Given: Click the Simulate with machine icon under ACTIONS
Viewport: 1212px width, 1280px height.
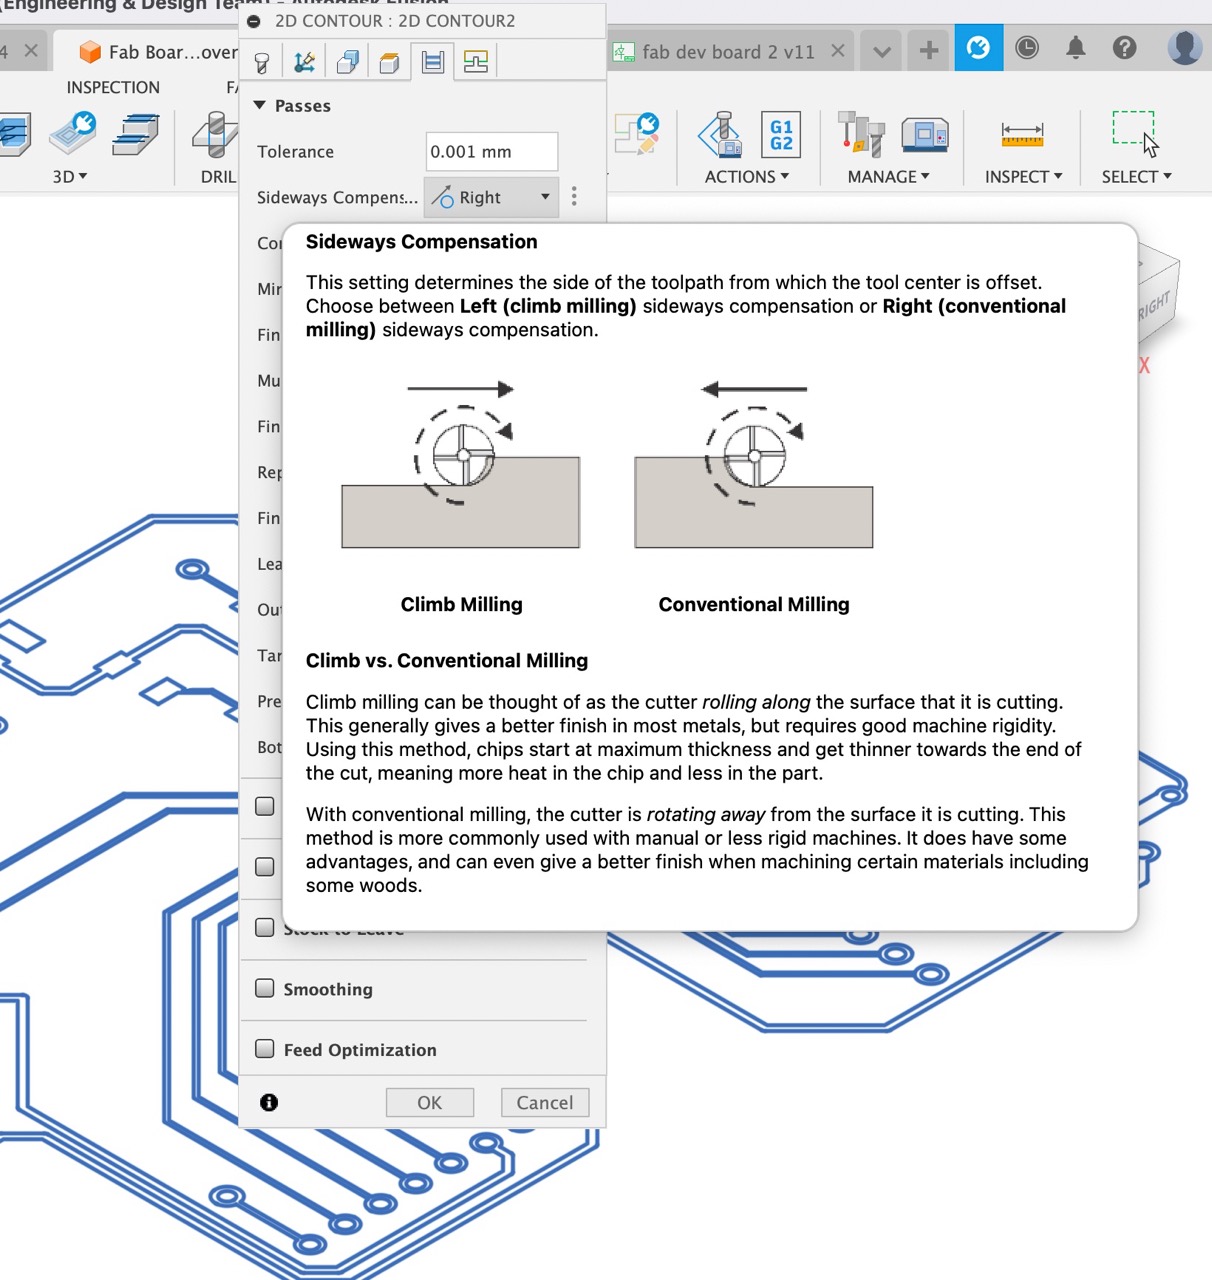Looking at the screenshot, I should point(721,135).
